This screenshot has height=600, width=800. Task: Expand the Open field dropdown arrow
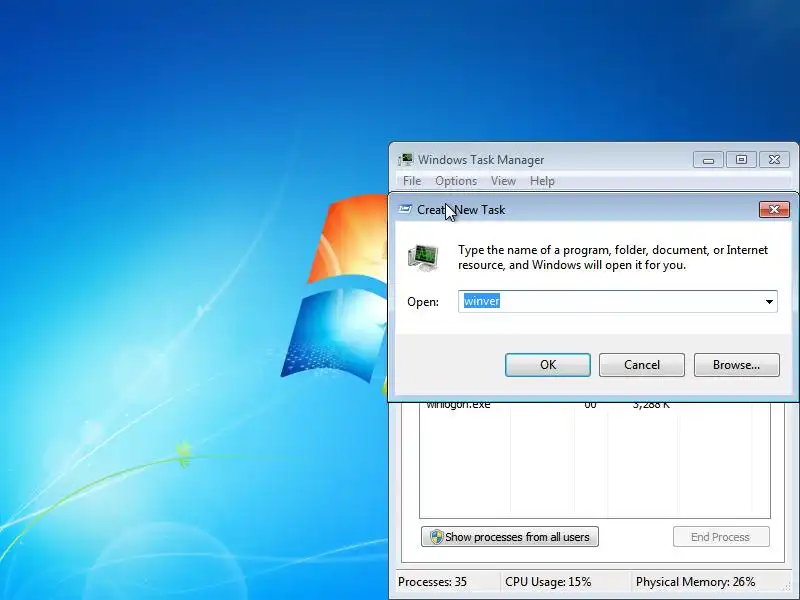click(769, 302)
